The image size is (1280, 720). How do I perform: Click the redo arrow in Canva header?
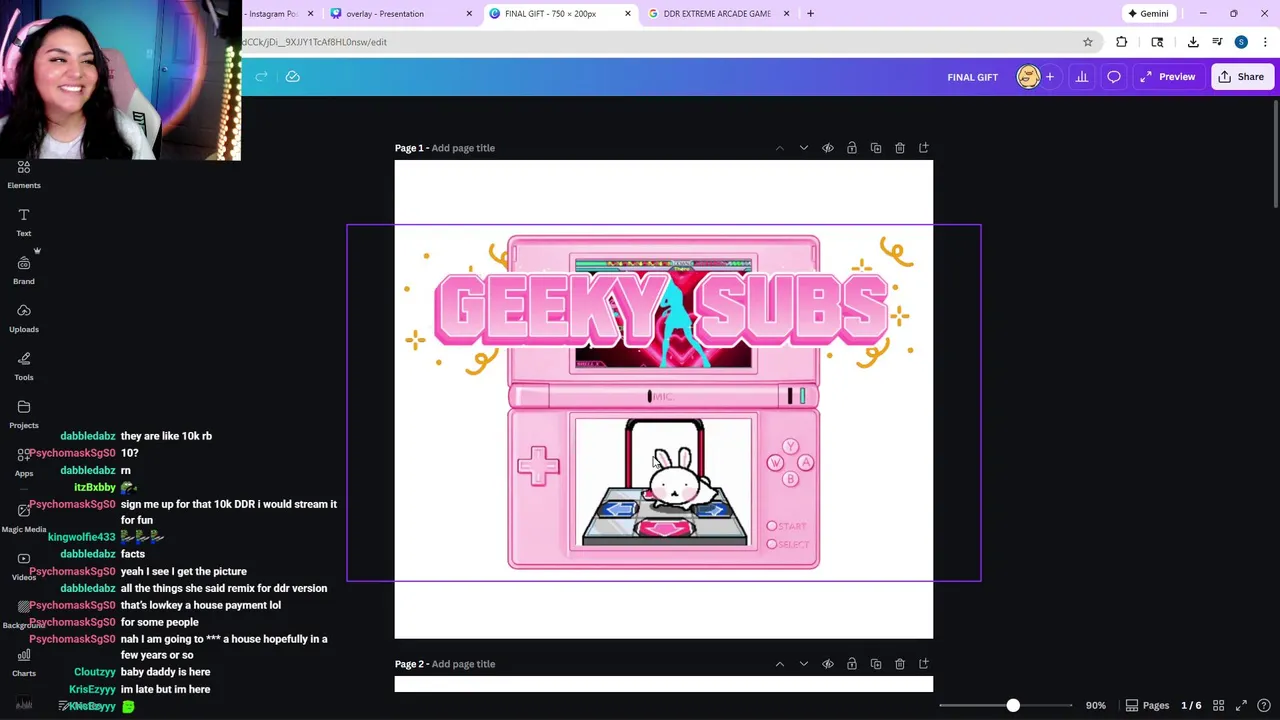[x=261, y=77]
